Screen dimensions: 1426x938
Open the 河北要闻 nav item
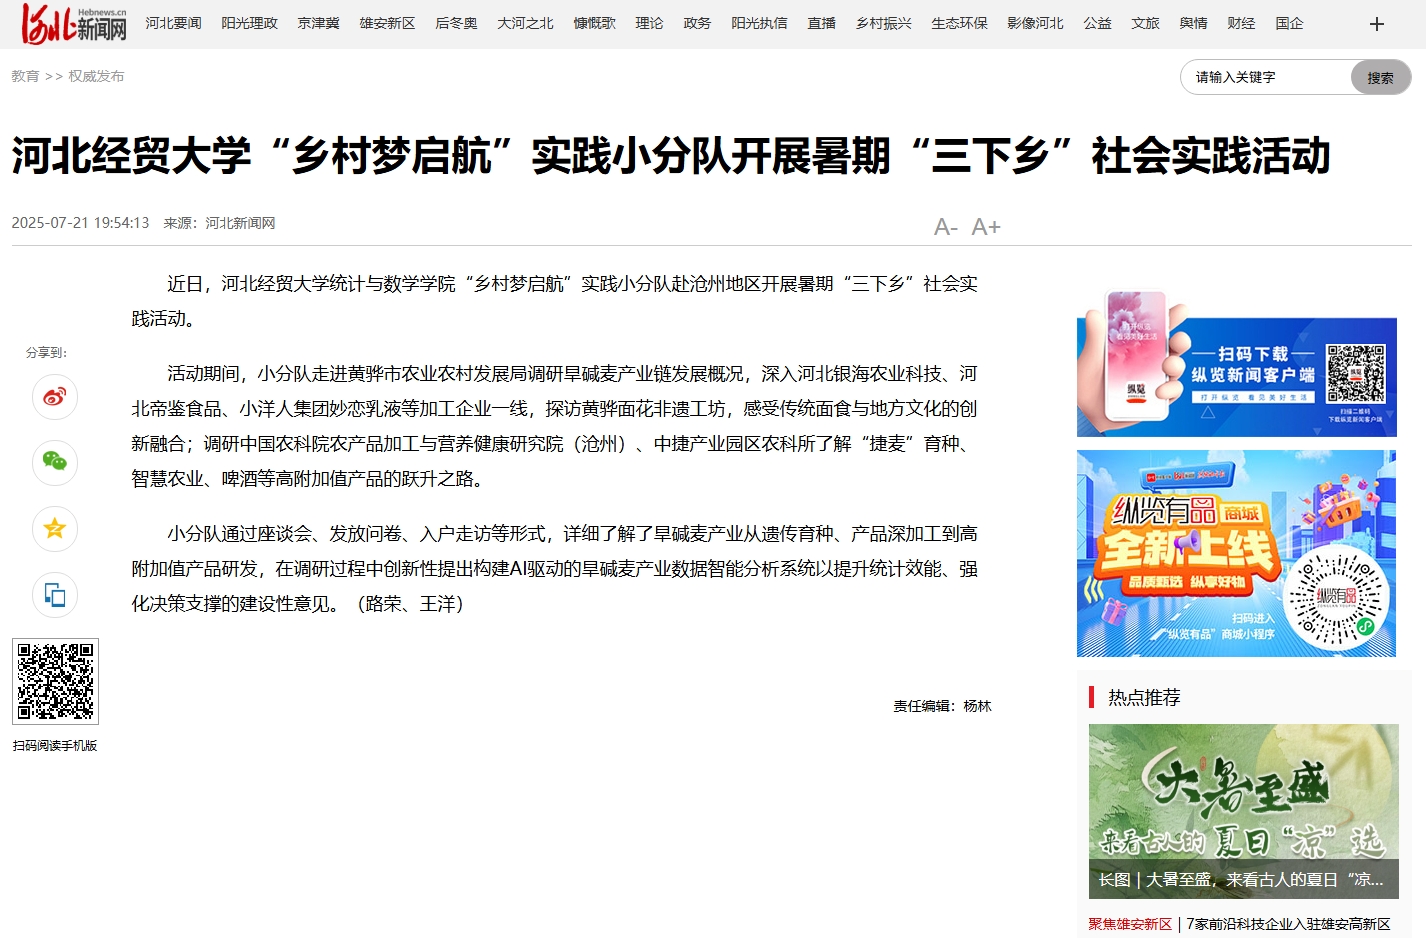coord(173,23)
